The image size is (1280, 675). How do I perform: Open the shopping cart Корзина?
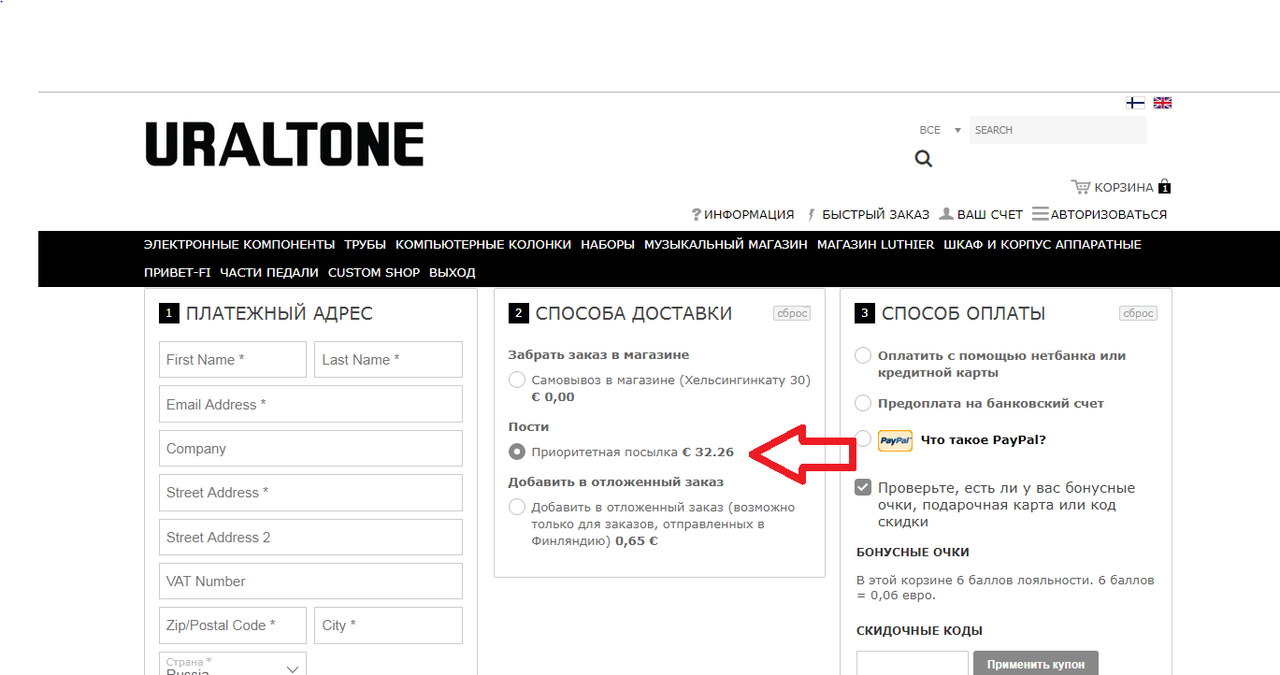click(1121, 187)
